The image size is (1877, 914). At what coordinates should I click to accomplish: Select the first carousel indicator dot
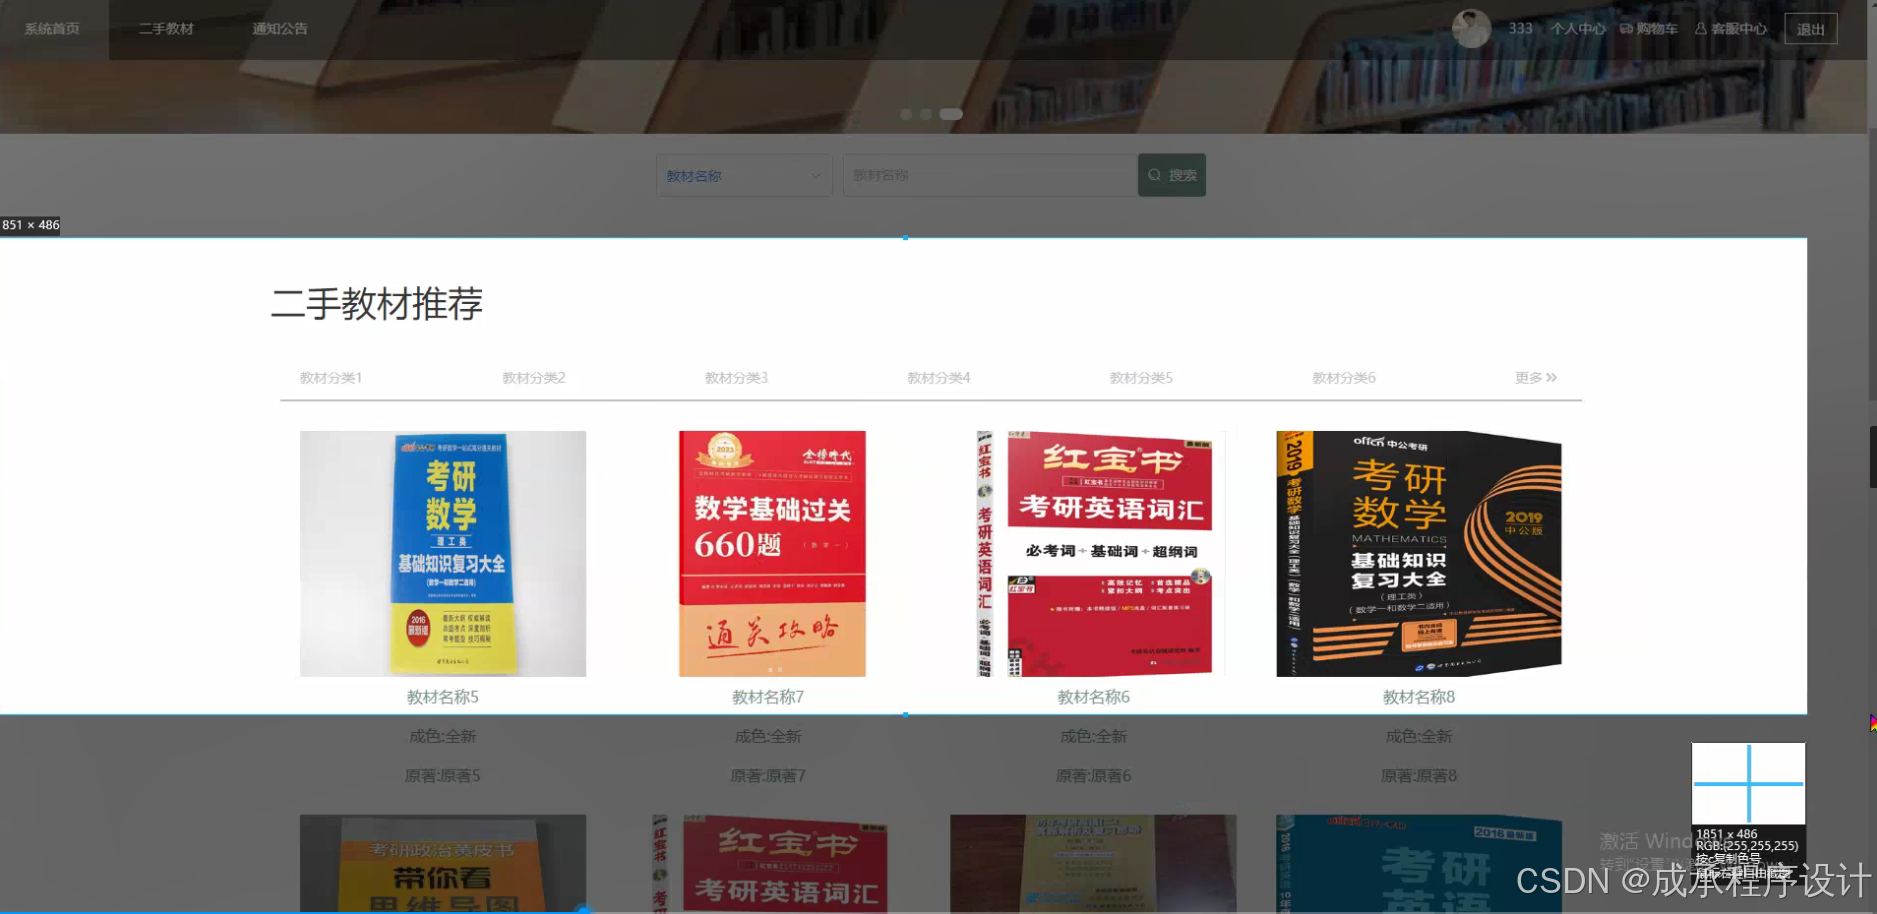click(906, 114)
